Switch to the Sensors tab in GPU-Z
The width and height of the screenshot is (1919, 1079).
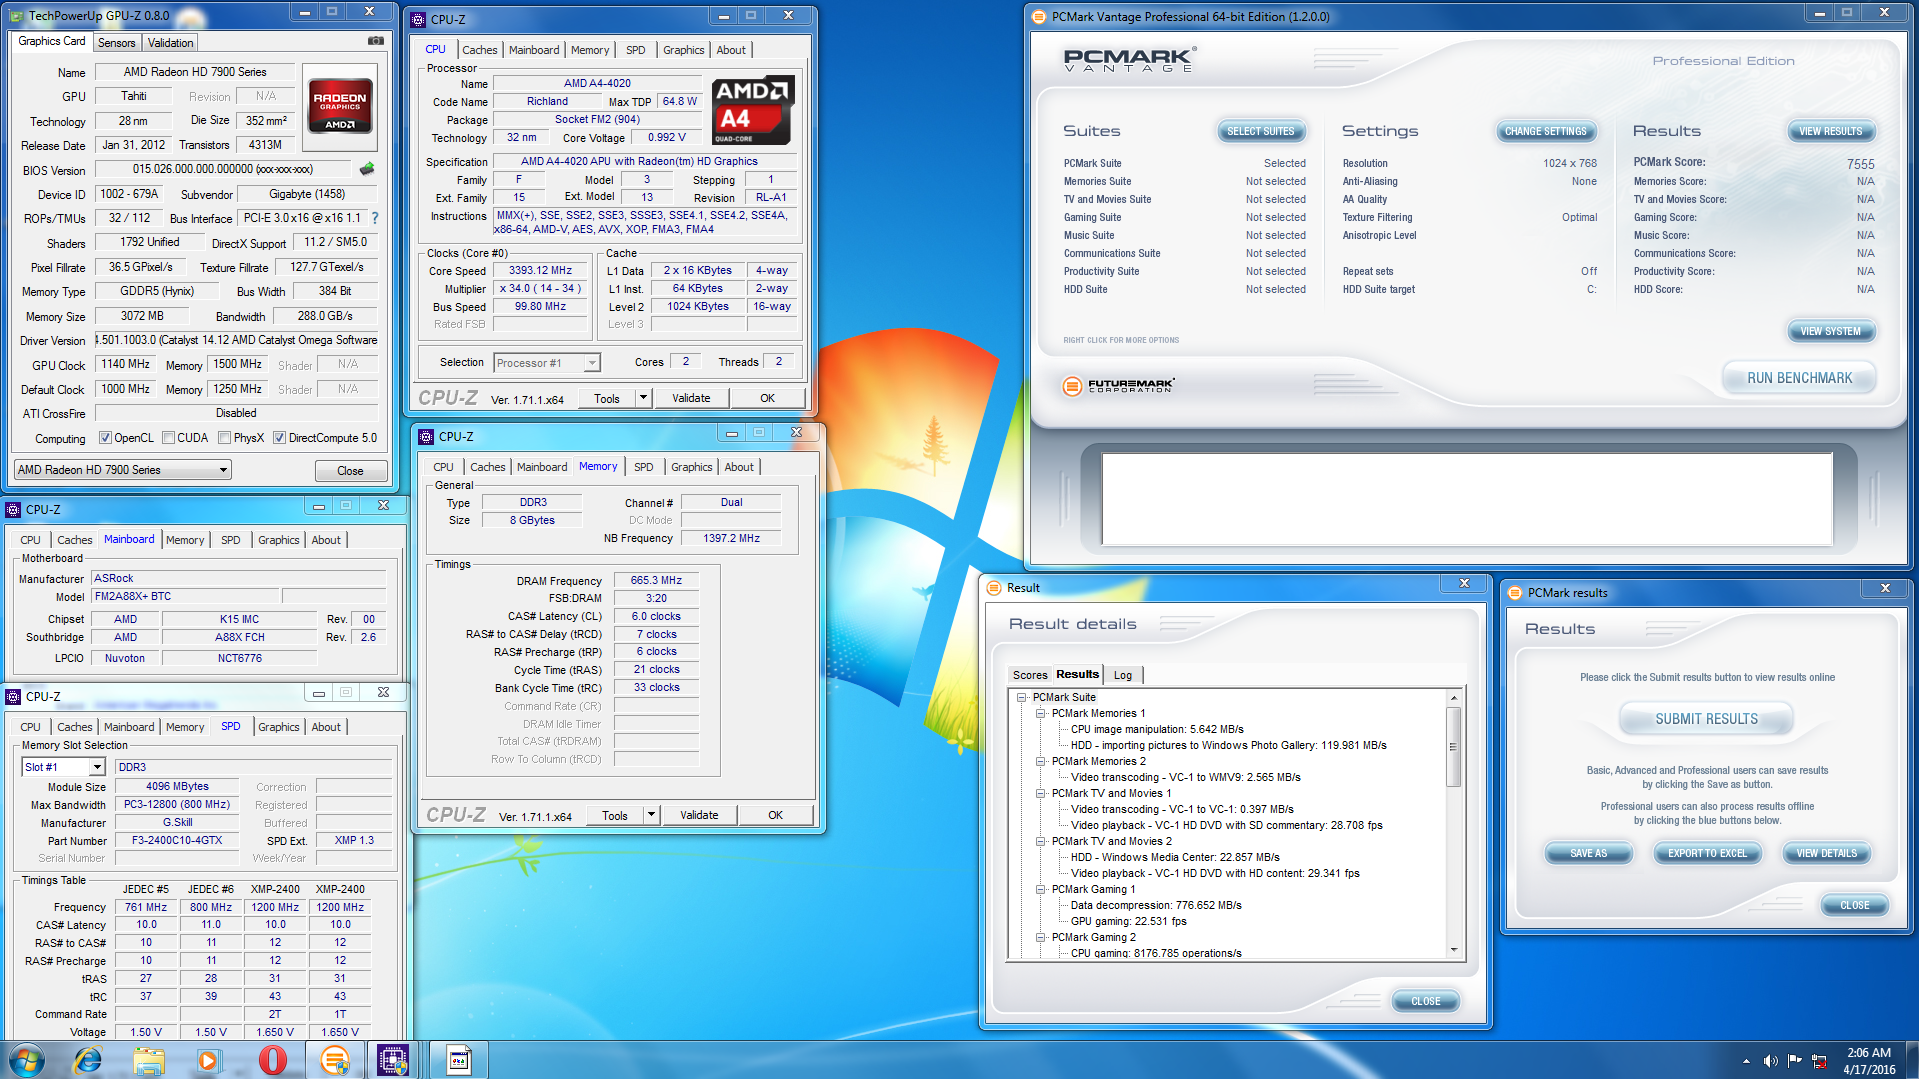tap(116, 43)
